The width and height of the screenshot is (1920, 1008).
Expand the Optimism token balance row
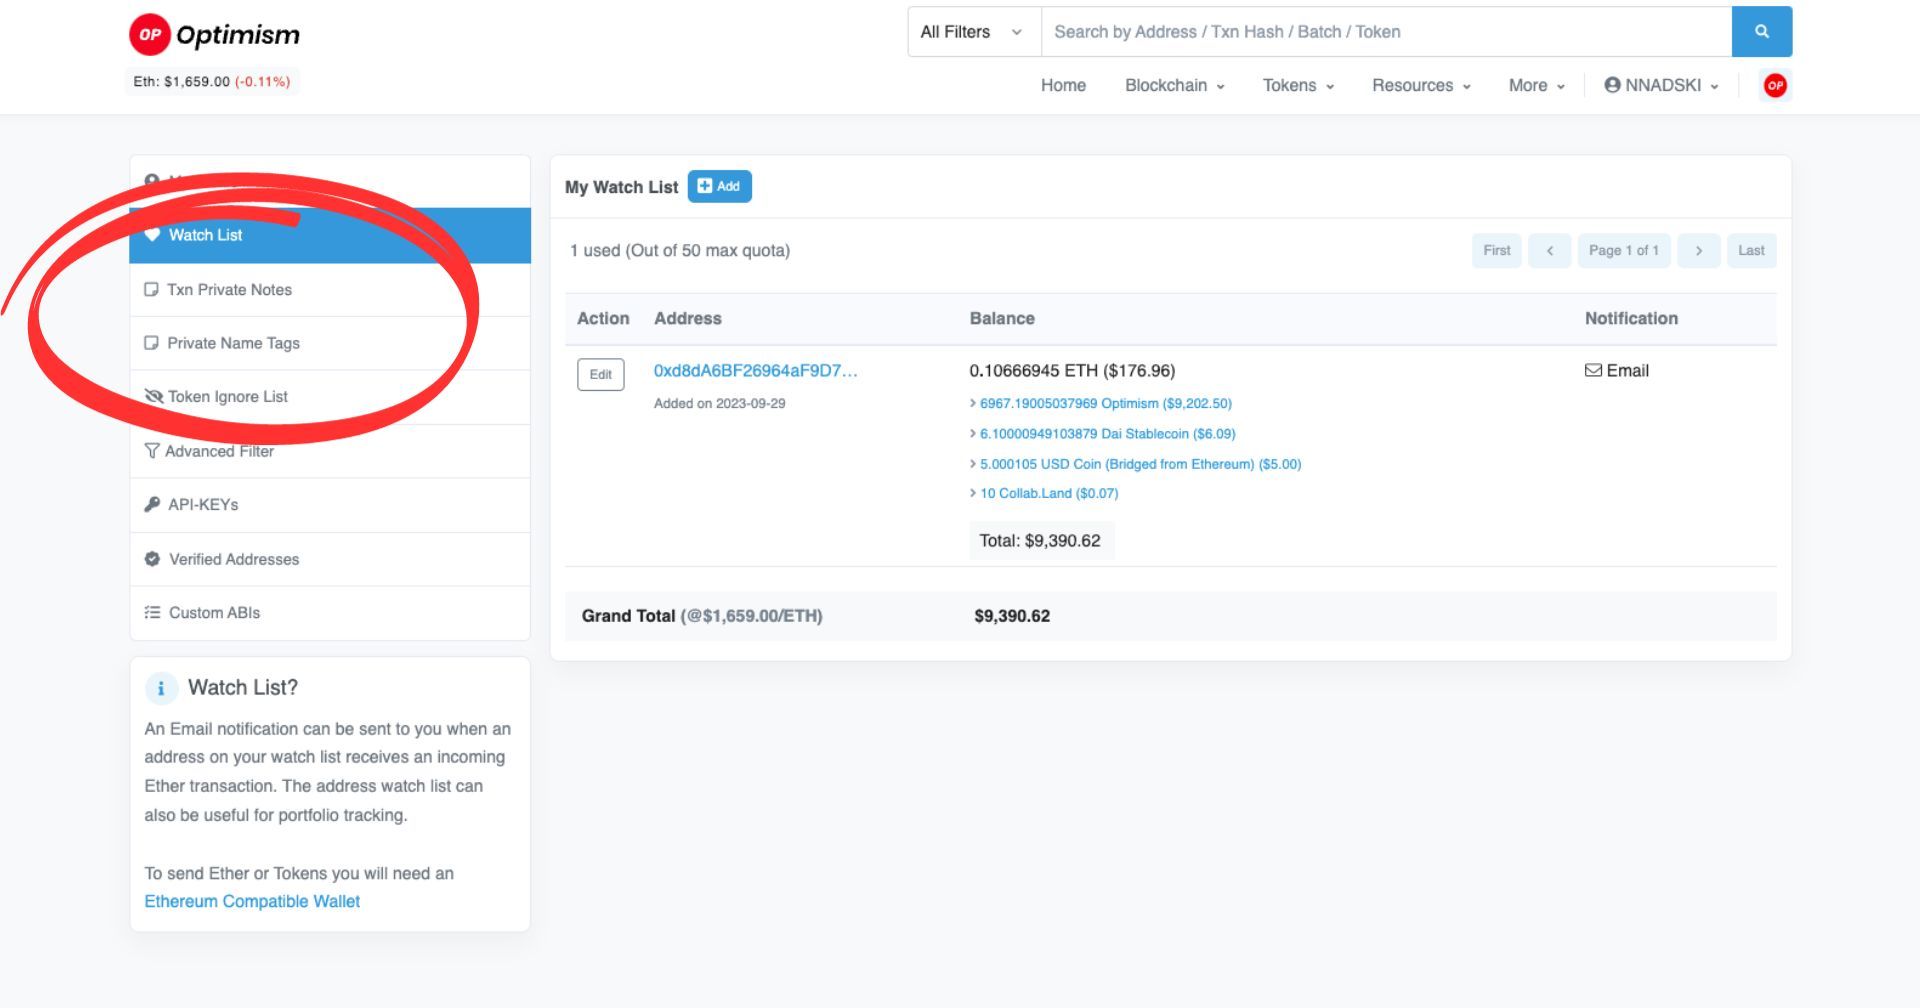[x=973, y=404]
